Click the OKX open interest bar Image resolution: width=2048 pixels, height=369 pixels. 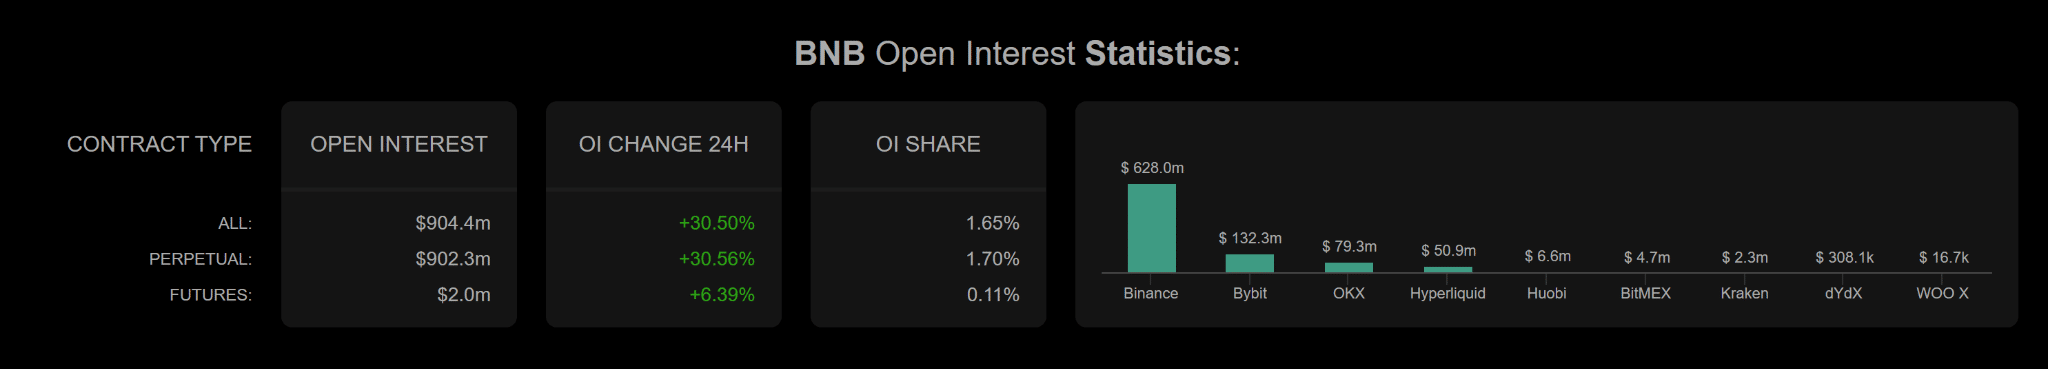pos(1348,267)
